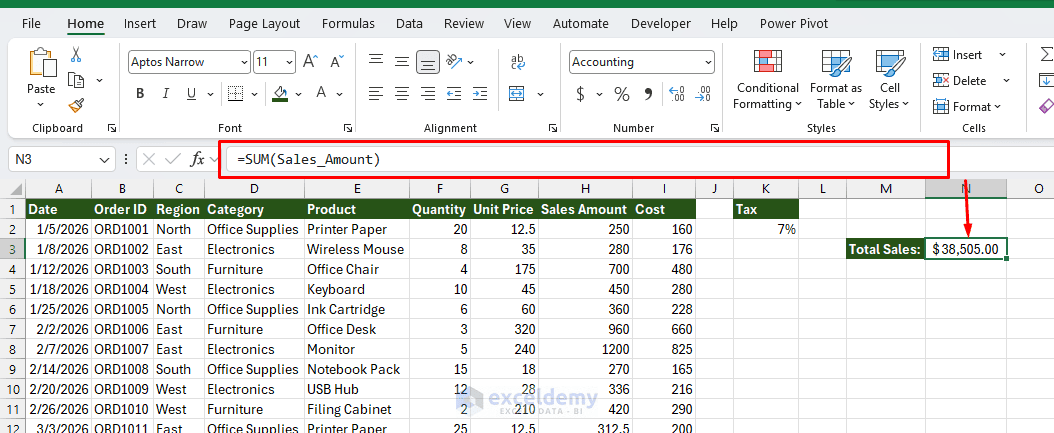Select column H header
This screenshot has width=1054, height=433.
[585, 189]
